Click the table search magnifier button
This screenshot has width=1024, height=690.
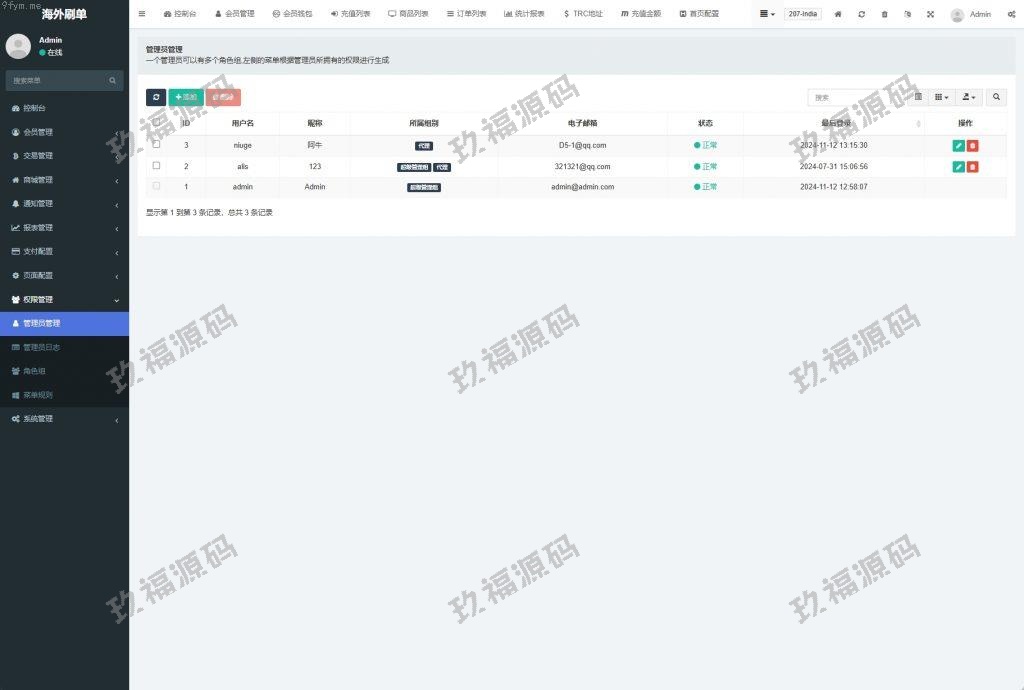[996, 97]
